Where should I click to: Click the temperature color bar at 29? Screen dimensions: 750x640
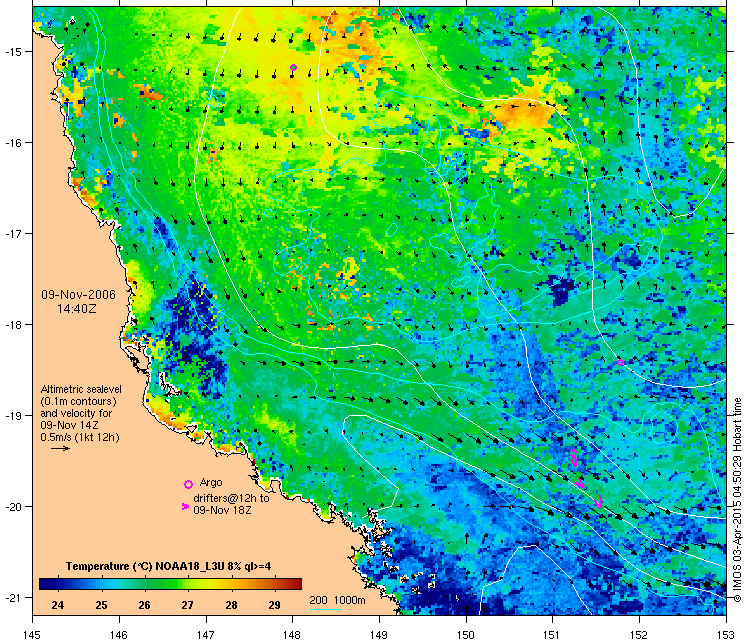[x=275, y=584]
